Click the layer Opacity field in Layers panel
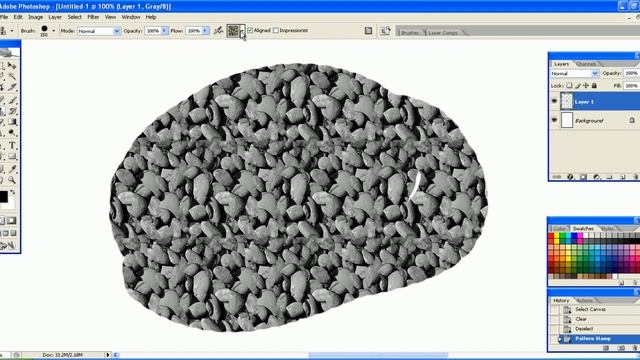Screen dimensions: 640x360 632,73
